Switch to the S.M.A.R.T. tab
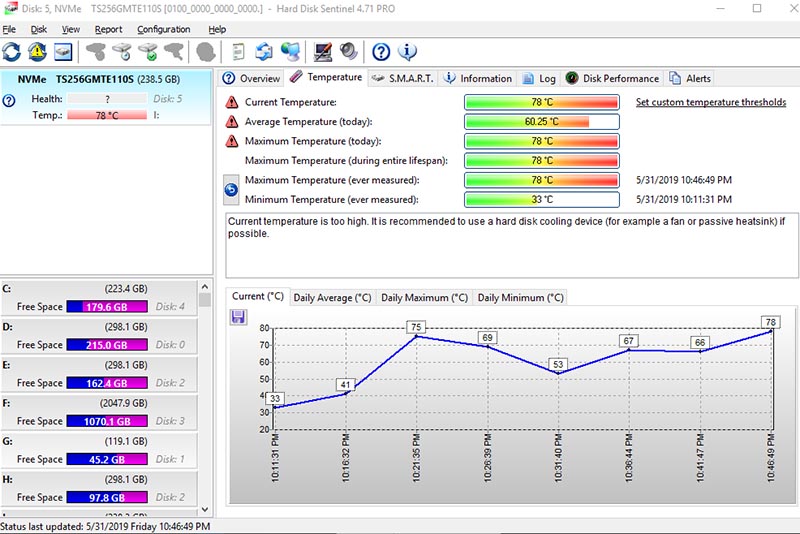The image size is (800, 534). coord(403,79)
